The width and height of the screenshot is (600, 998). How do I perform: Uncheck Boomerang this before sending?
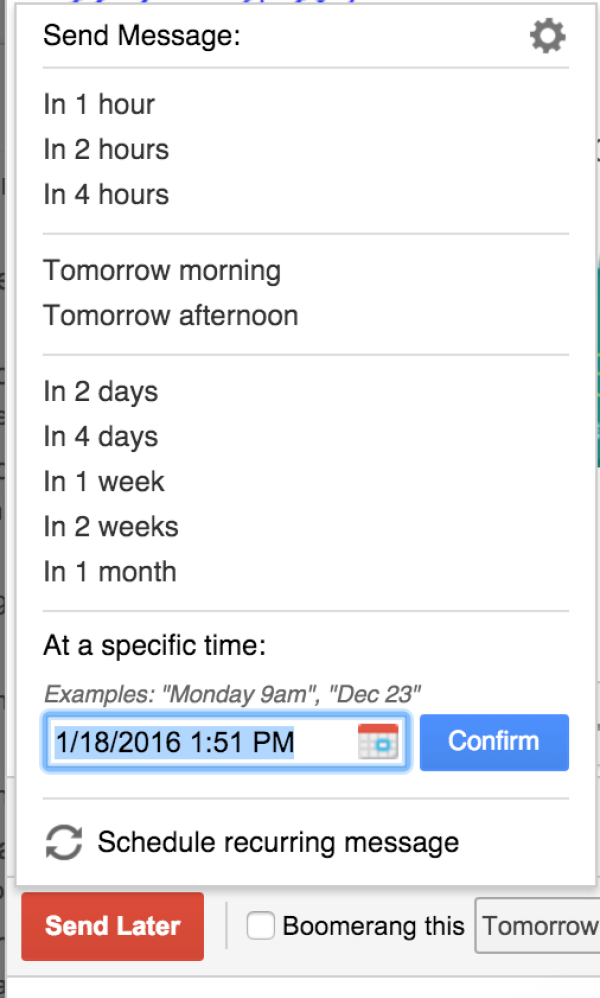point(260,926)
